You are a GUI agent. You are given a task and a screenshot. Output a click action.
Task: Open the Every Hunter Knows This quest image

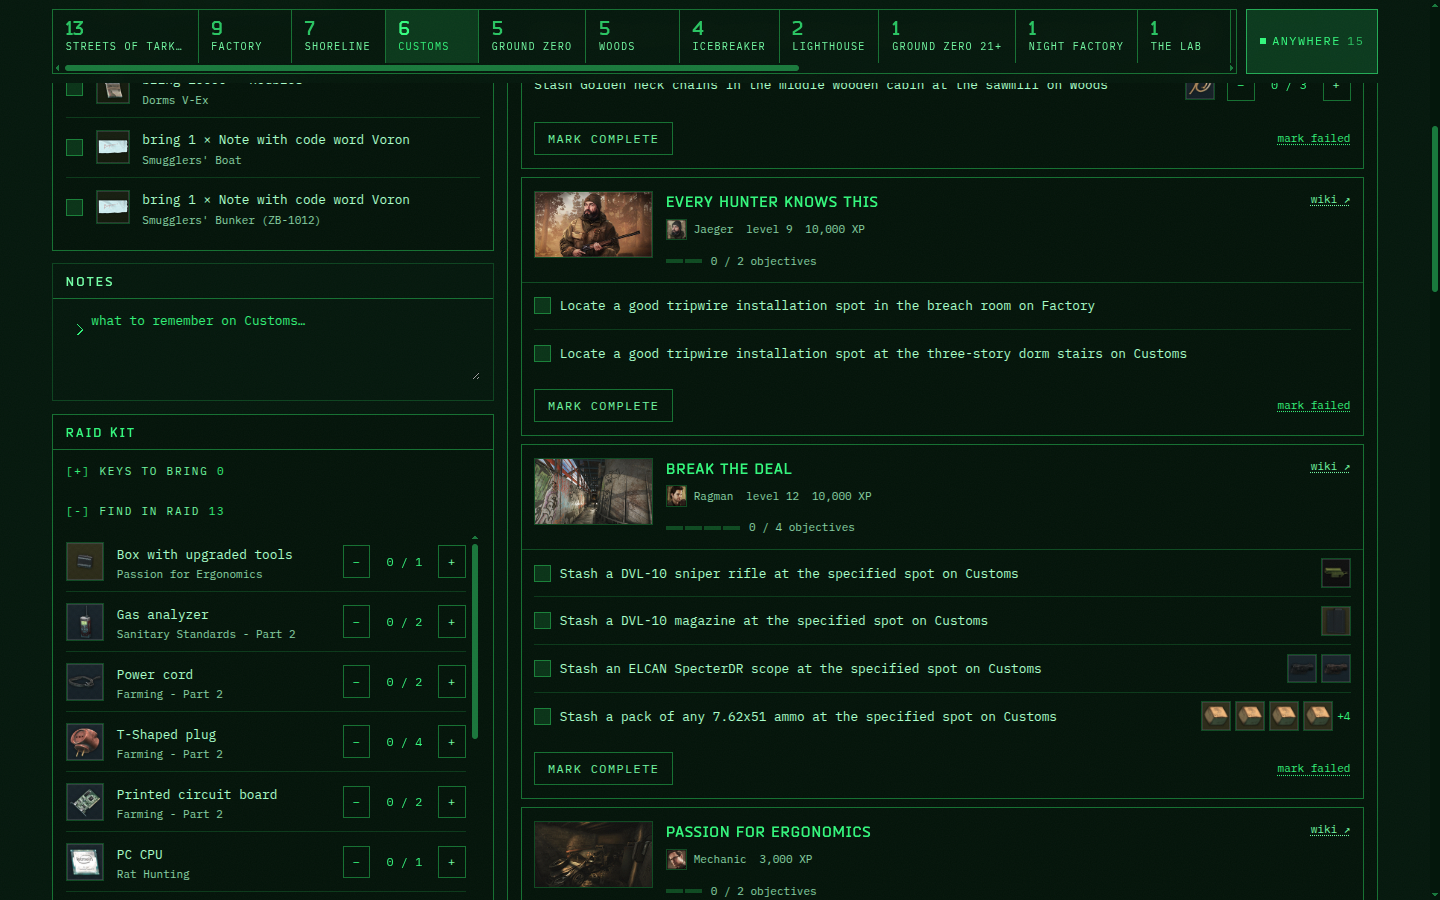click(593, 225)
